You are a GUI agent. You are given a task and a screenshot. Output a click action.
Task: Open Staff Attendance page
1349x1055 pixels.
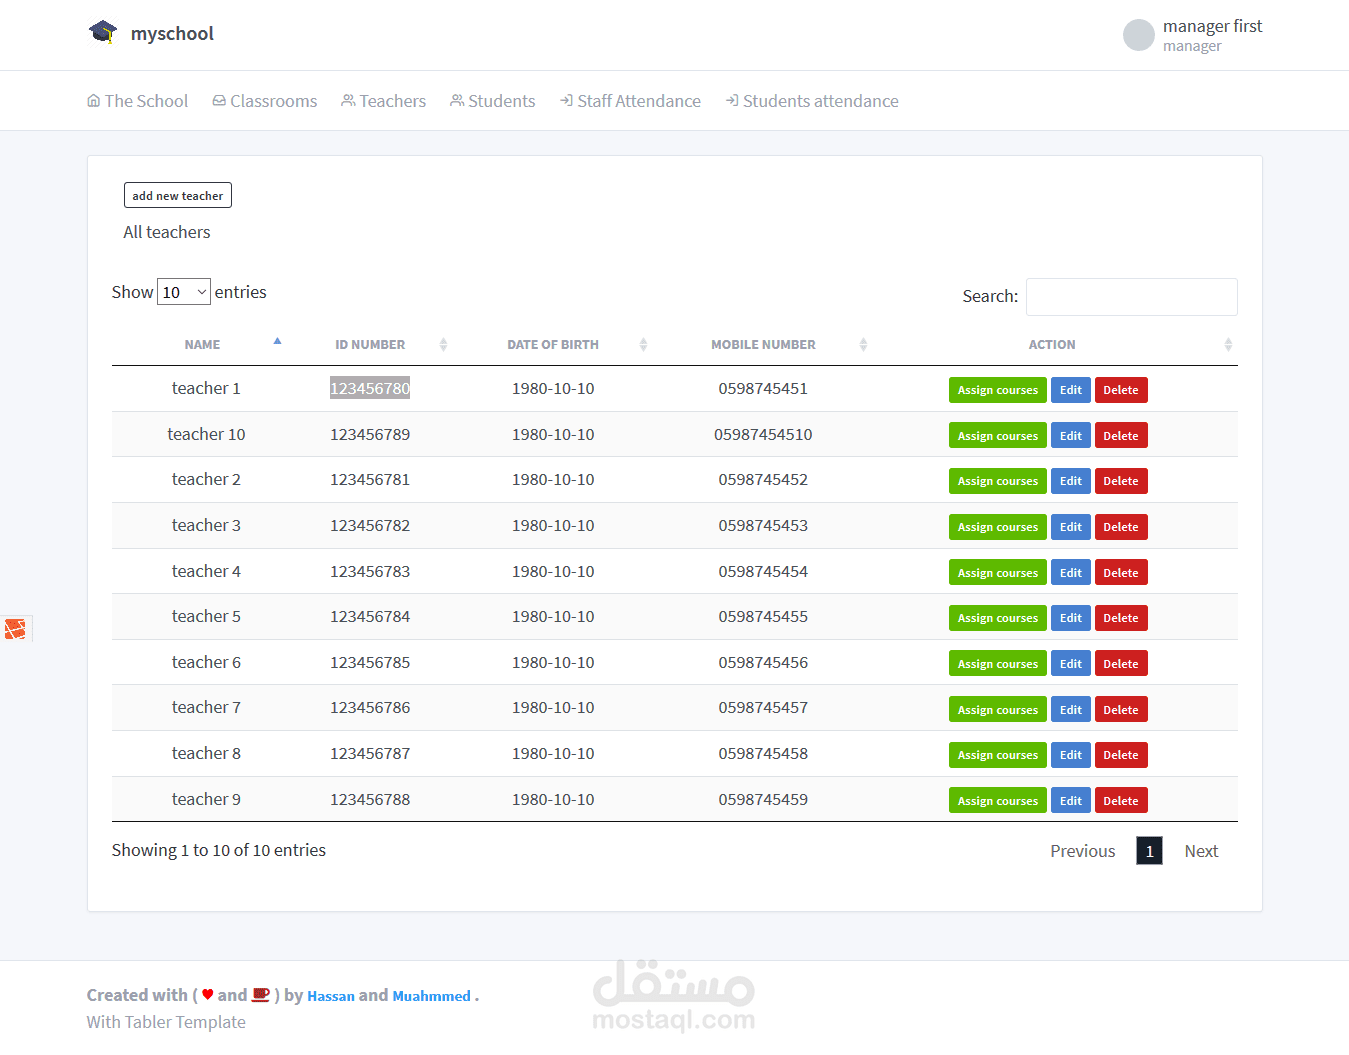point(631,101)
